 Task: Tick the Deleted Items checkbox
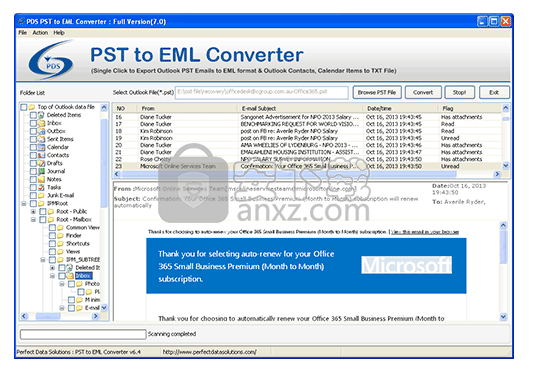point(33,115)
